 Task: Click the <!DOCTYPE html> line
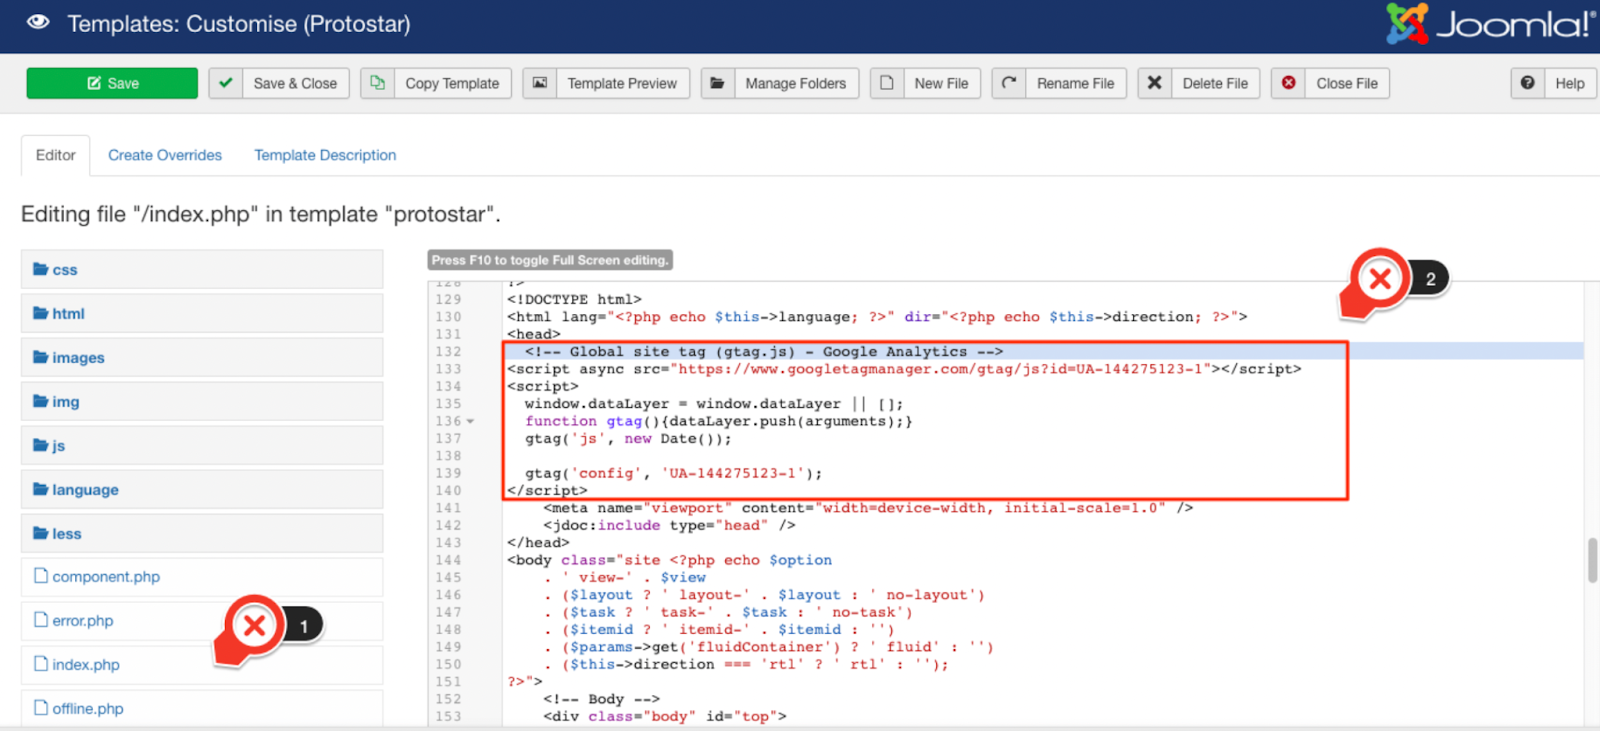(x=574, y=299)
